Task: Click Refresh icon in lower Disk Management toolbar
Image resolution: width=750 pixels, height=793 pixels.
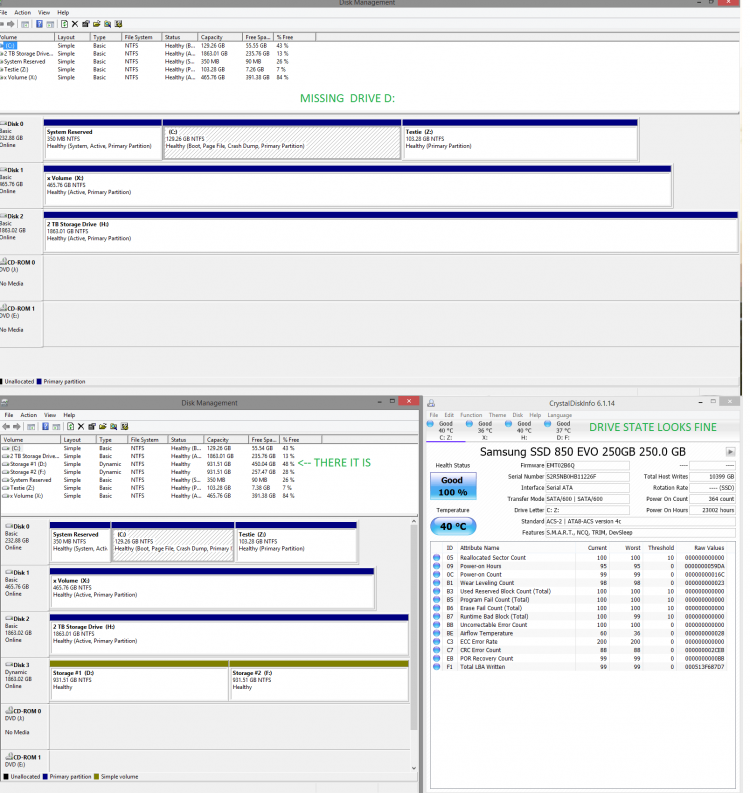Action: (x=70, y=426)
